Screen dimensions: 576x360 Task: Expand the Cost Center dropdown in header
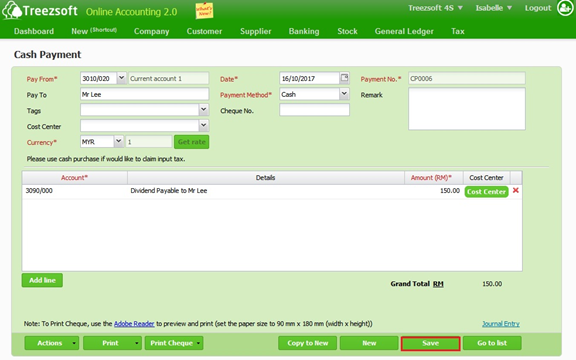click(204, 125)
